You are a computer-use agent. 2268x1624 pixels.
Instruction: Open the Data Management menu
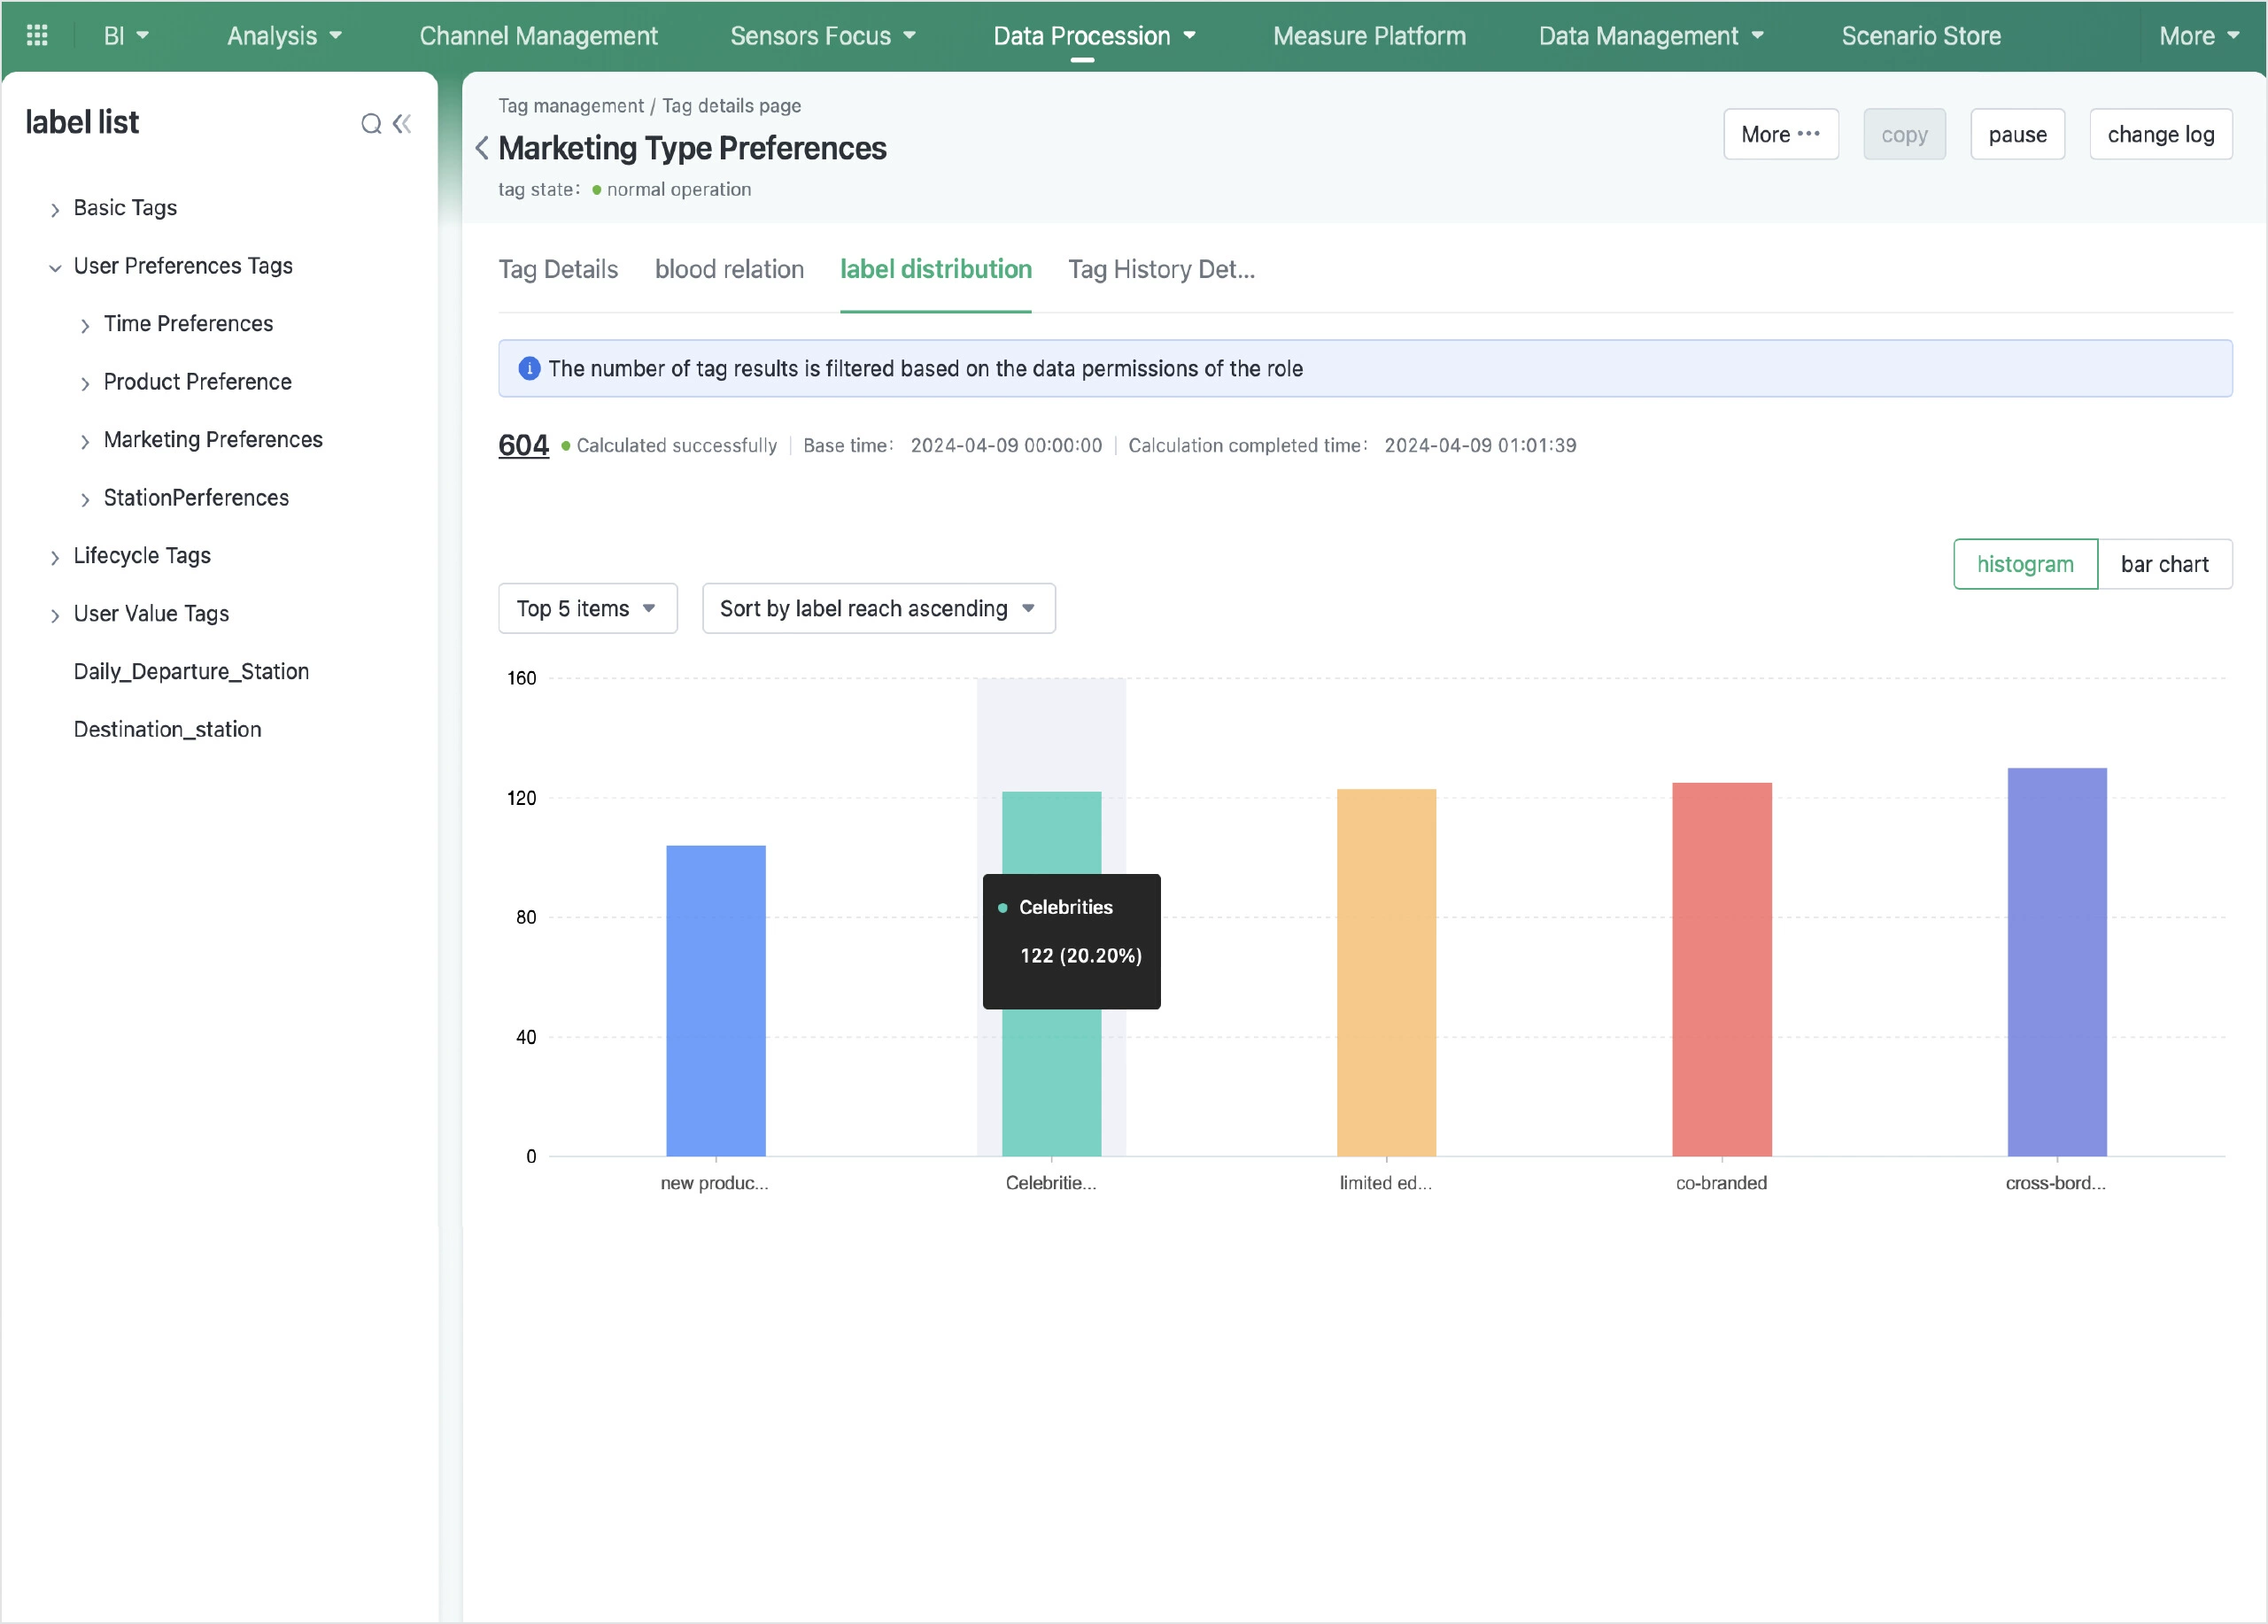point(1650,36)
